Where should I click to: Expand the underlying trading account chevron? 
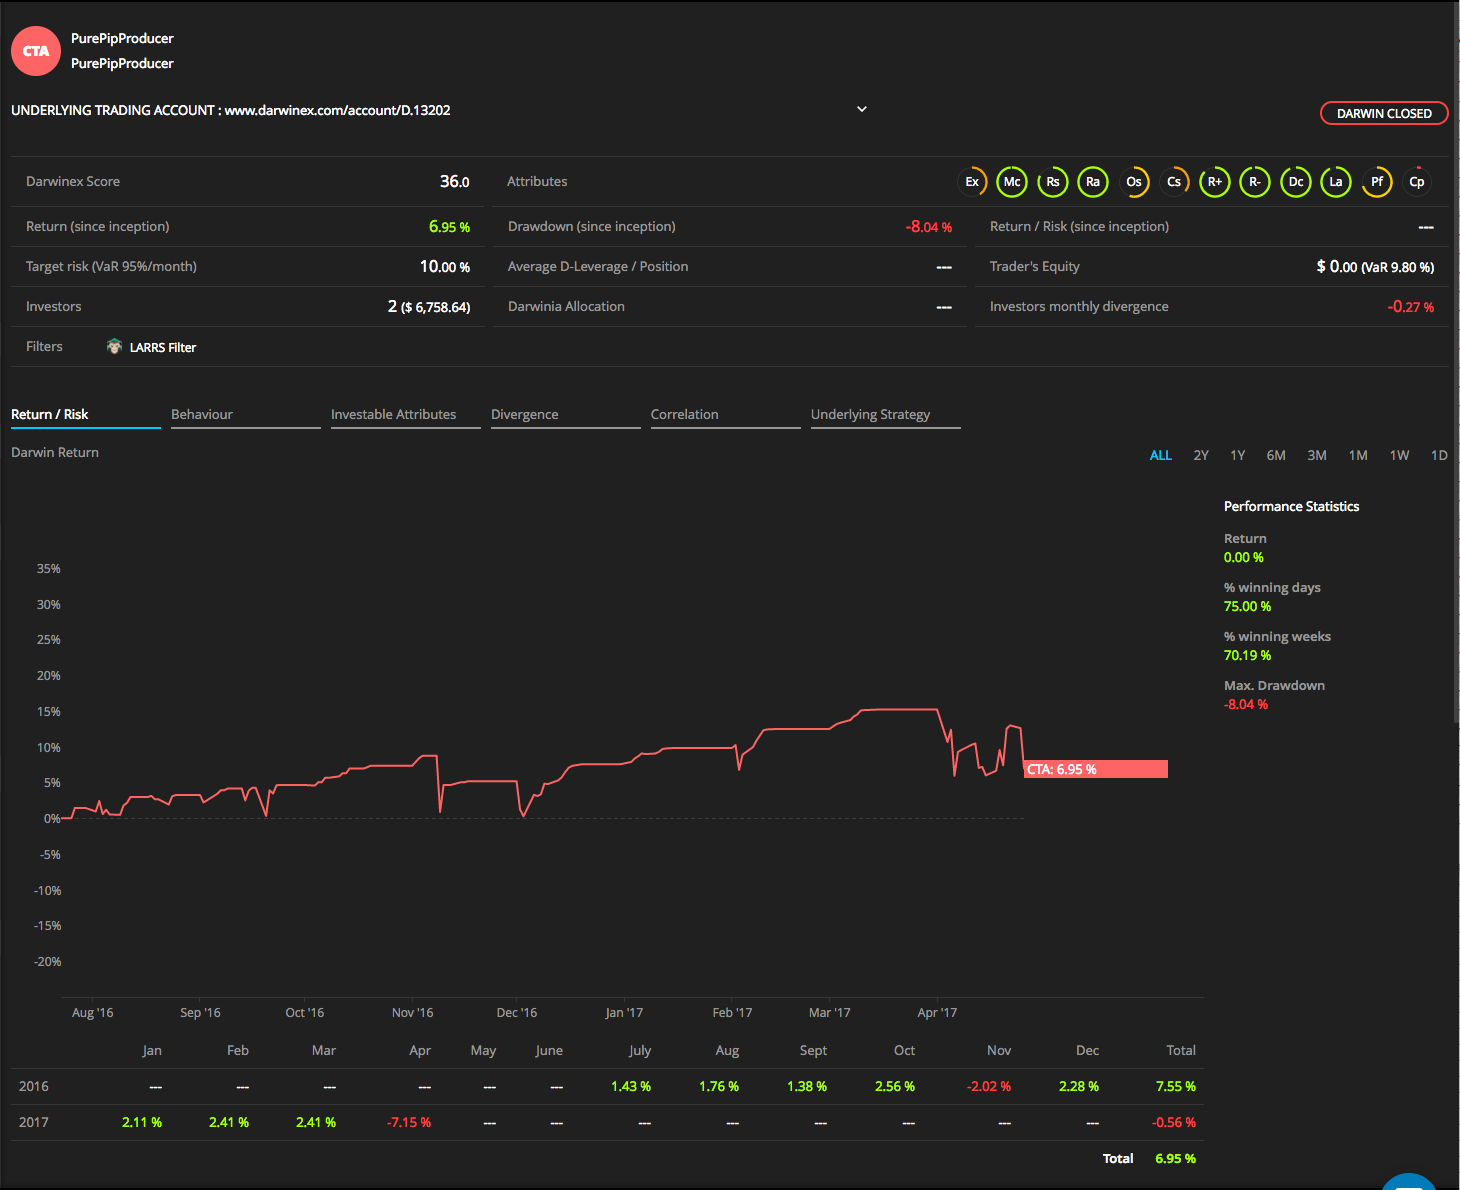[862, 109]
